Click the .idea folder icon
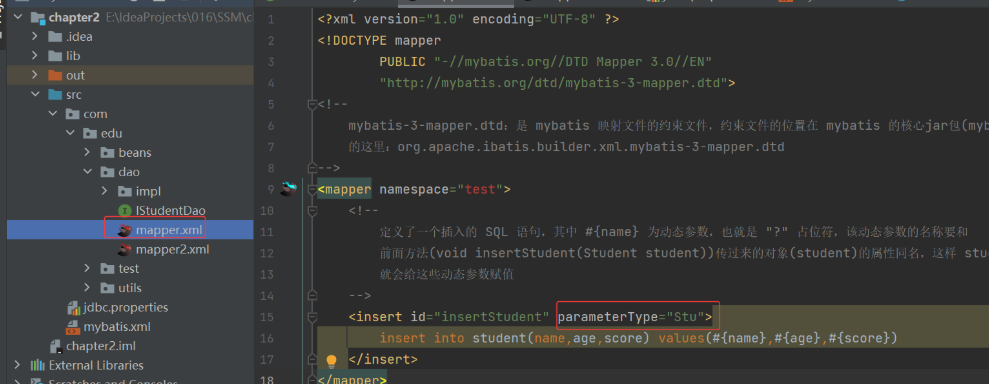 tap(56, 37)
